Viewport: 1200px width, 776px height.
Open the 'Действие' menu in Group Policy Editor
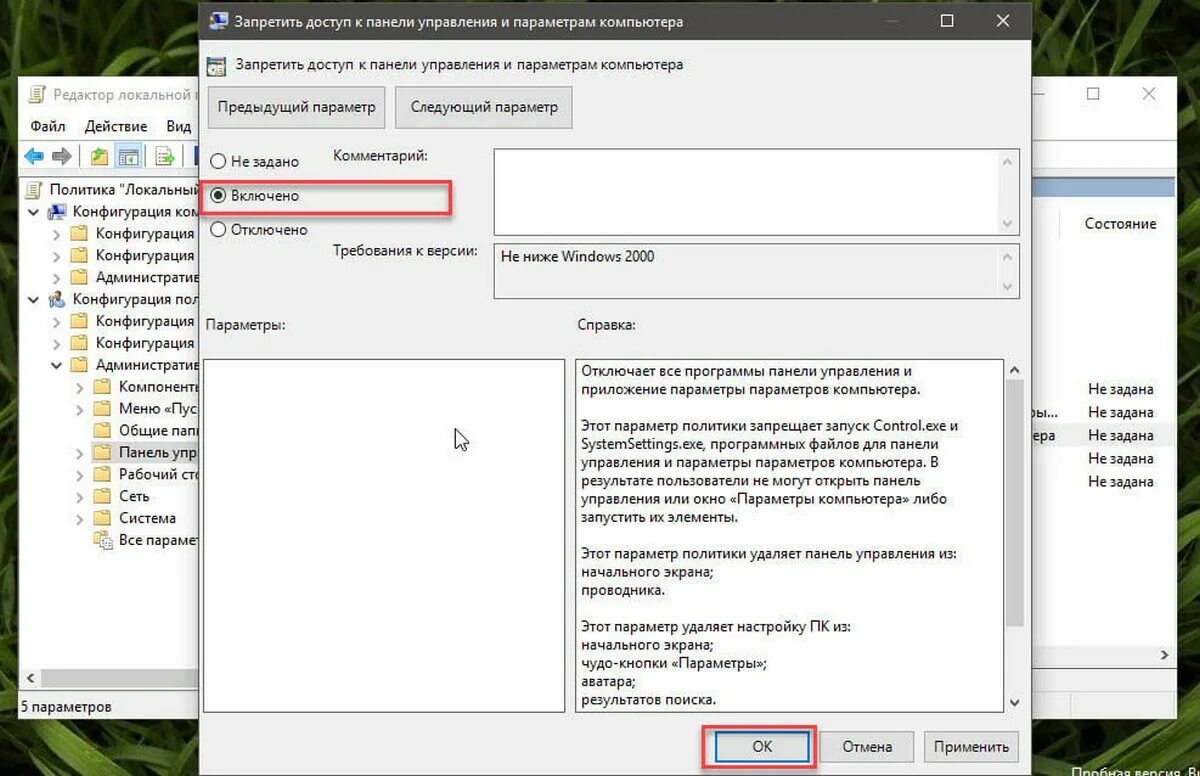tap(116, 126)
